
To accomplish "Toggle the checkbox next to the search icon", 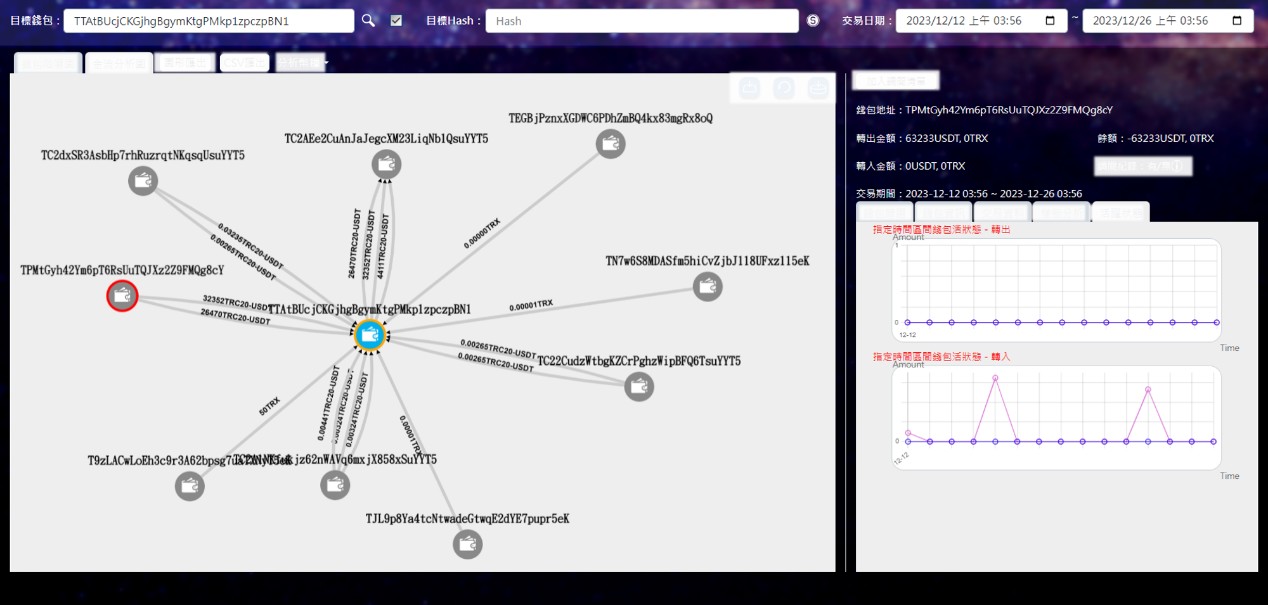I will (397, 20).
